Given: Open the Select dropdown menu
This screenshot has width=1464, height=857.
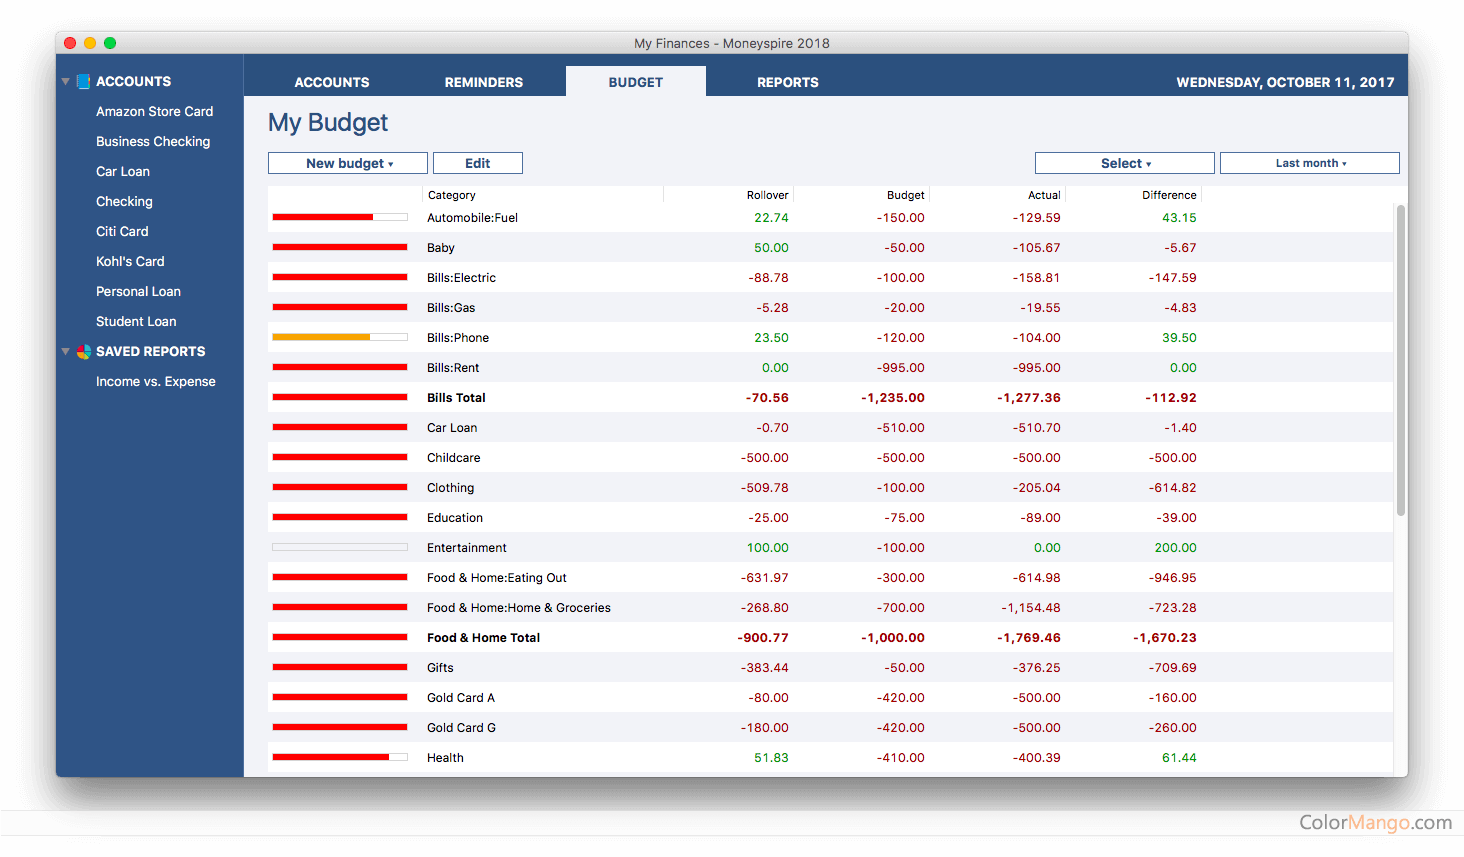Looking at the screenshot, I should [1124, 164].
